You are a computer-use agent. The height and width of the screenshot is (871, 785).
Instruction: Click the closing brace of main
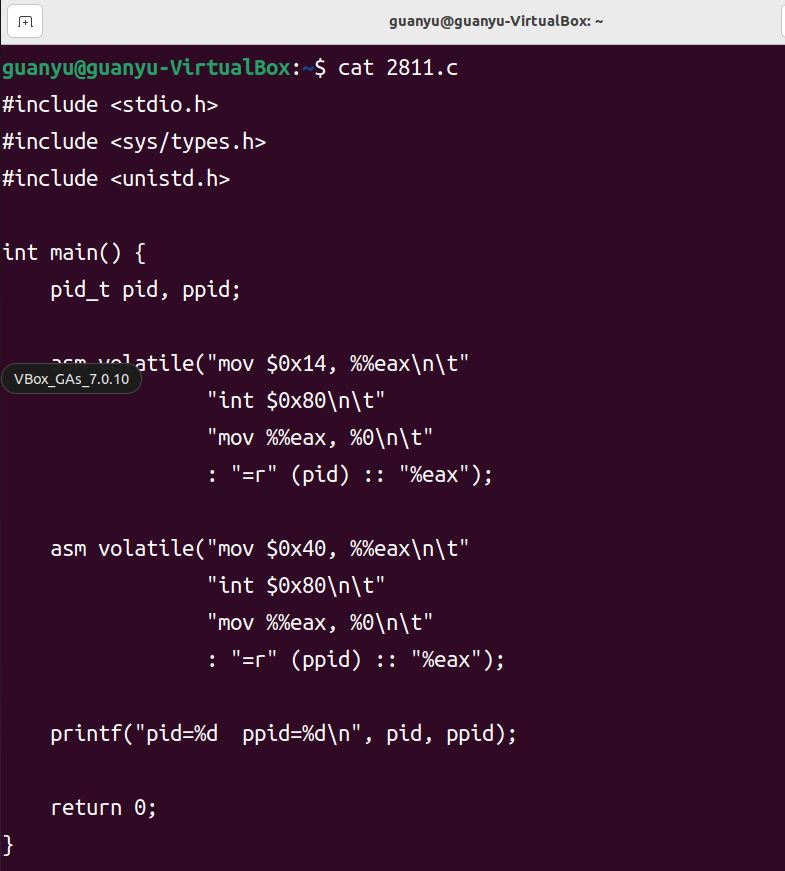pyautogui.click(x=8, y=845)
